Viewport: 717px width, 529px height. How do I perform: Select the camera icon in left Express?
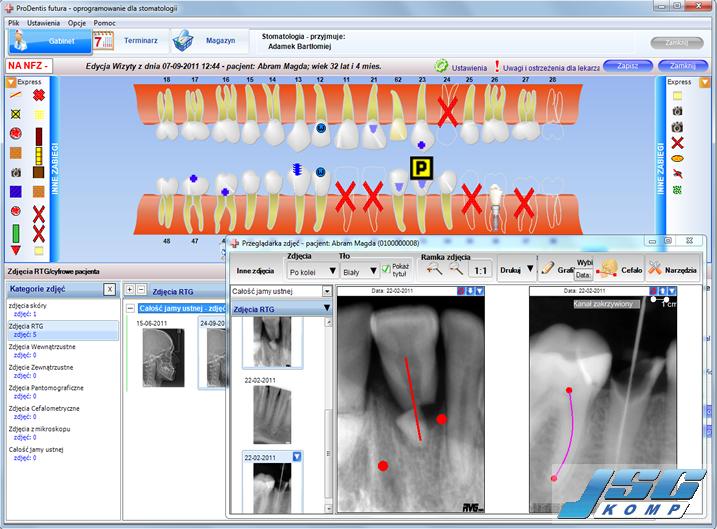point(16,172)
